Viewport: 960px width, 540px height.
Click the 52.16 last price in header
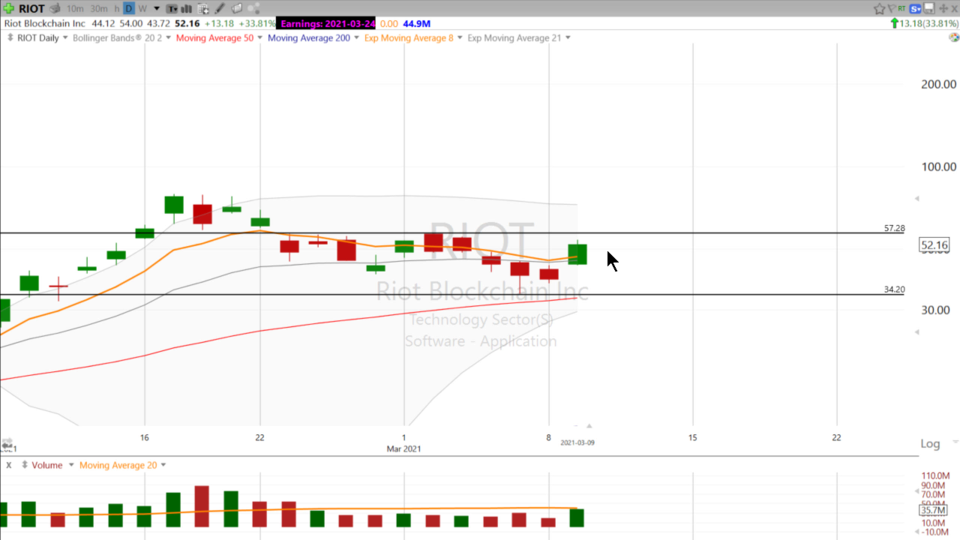[x=187, y=24]
